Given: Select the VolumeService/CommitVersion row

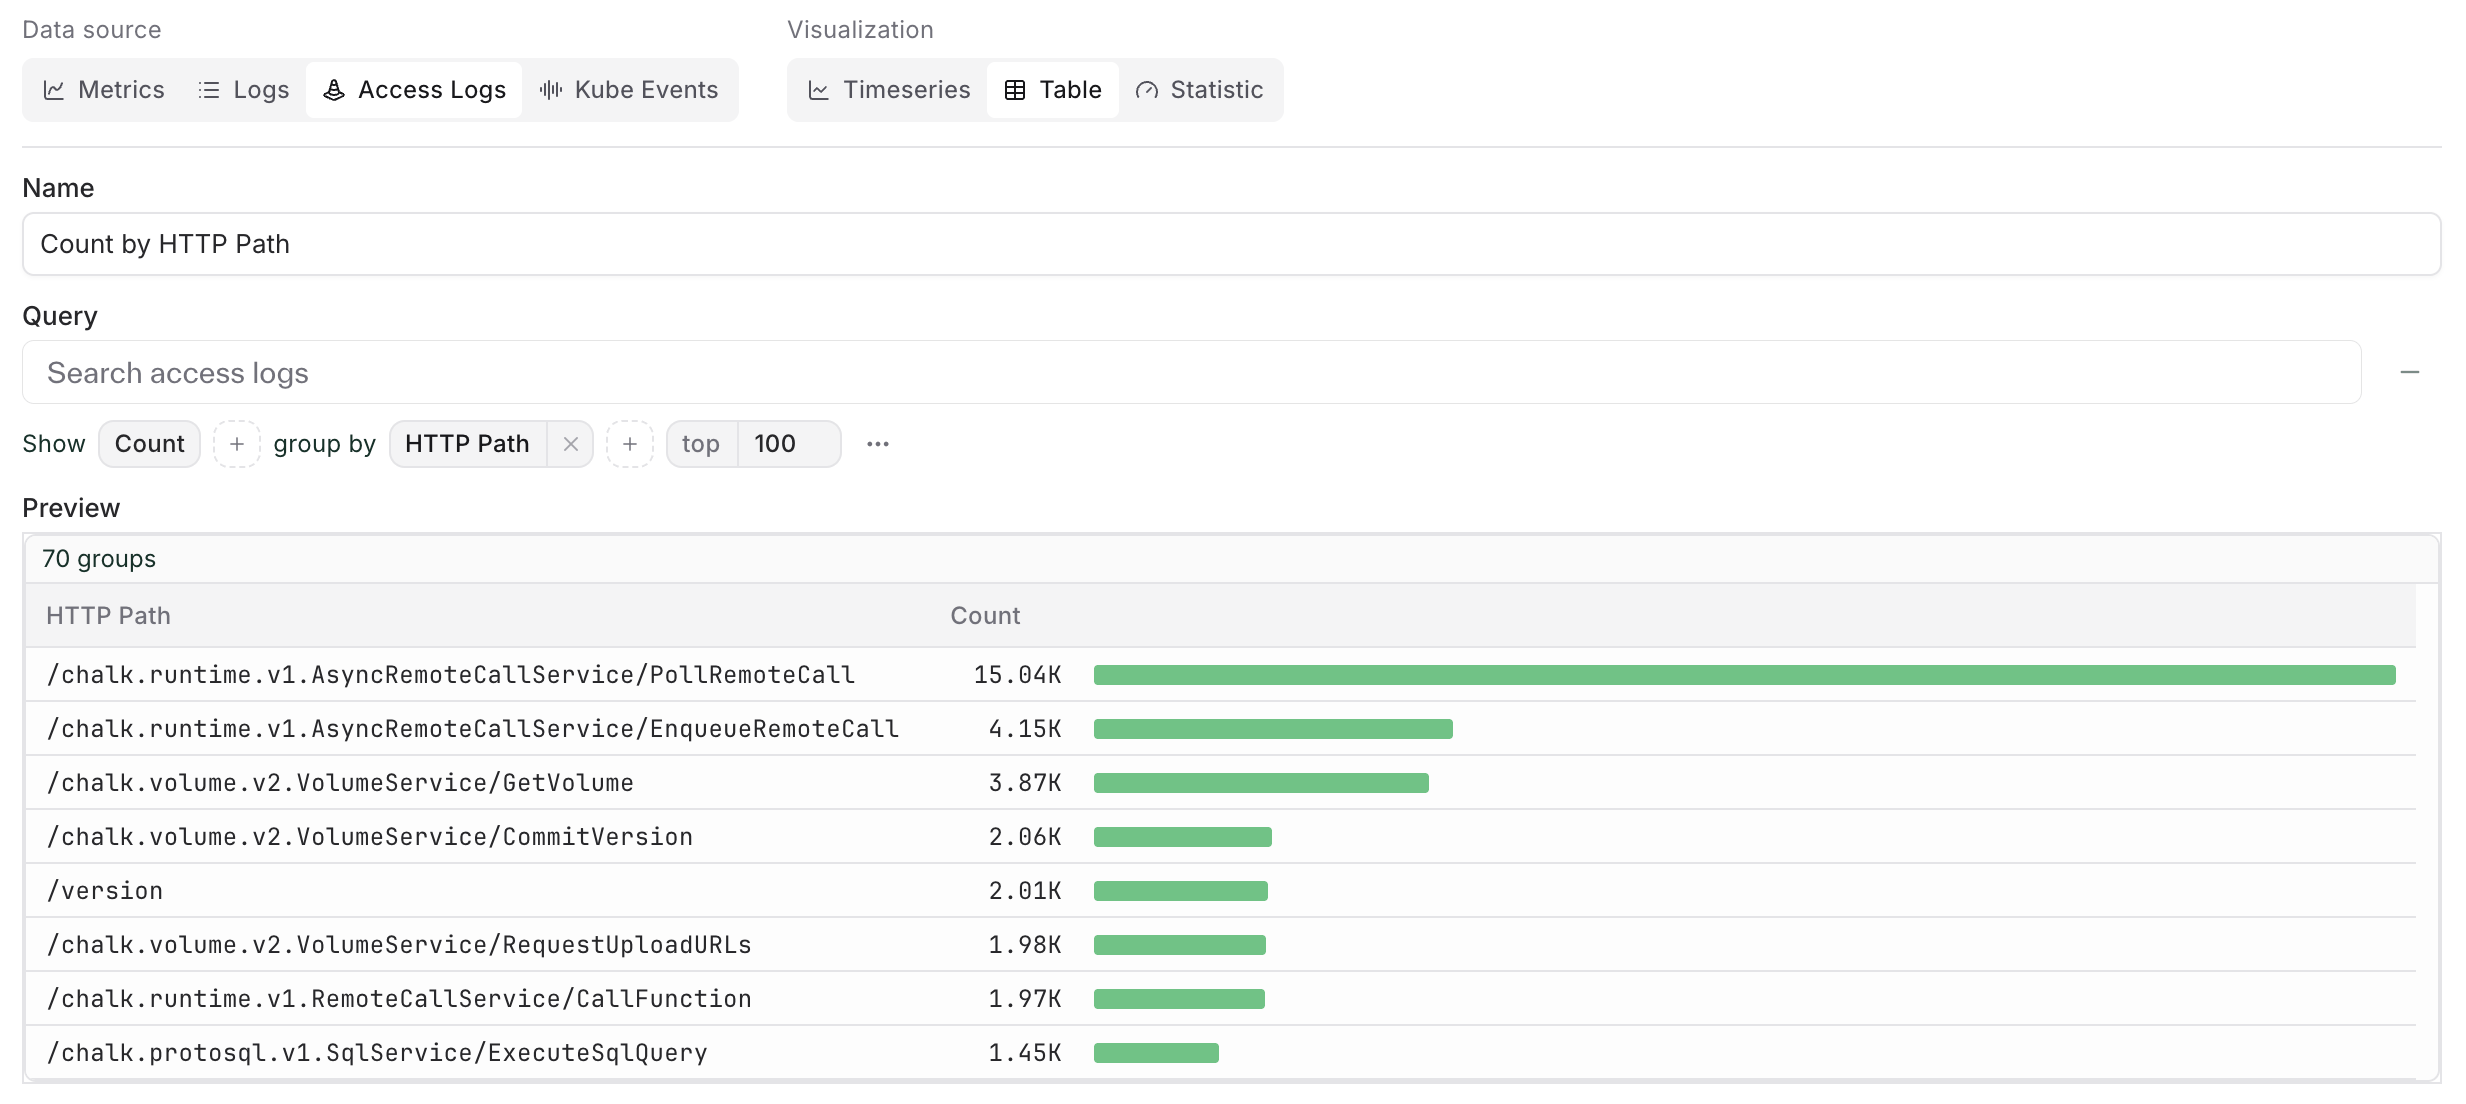Looking at the screenshot, I should tap(1220, 837).
